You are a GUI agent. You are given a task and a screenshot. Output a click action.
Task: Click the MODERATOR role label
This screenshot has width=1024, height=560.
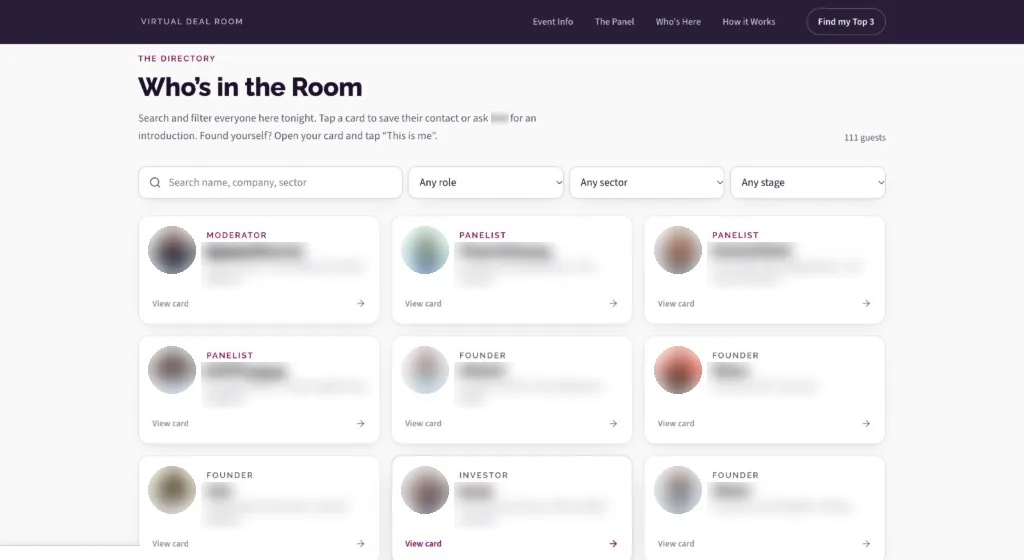pos(236,235)
